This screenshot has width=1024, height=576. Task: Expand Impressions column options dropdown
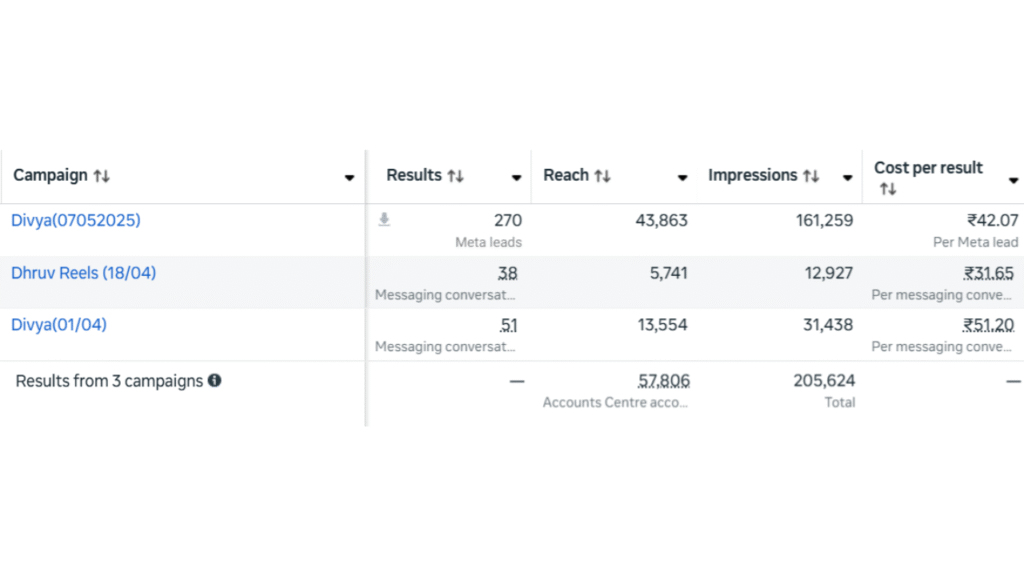point(847,178)
